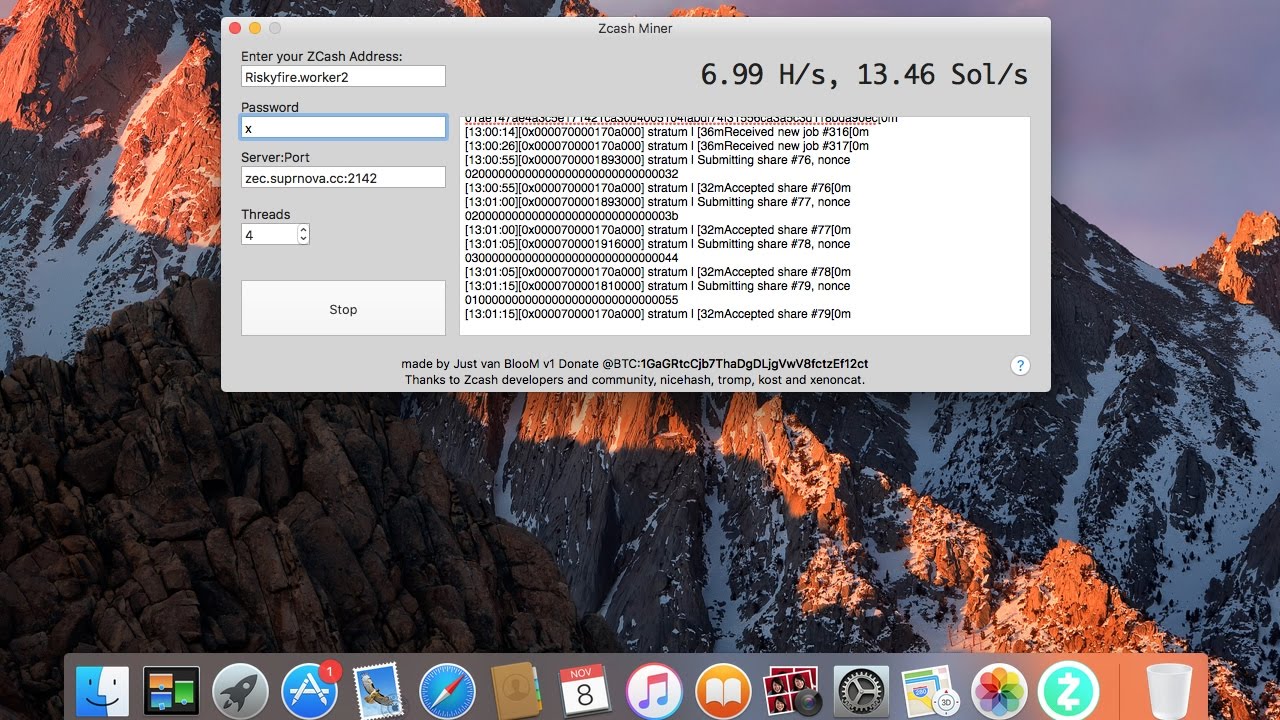The image size is (1280, 720).
Task: Launch Safari compass icon
Action: click(446, 691)
